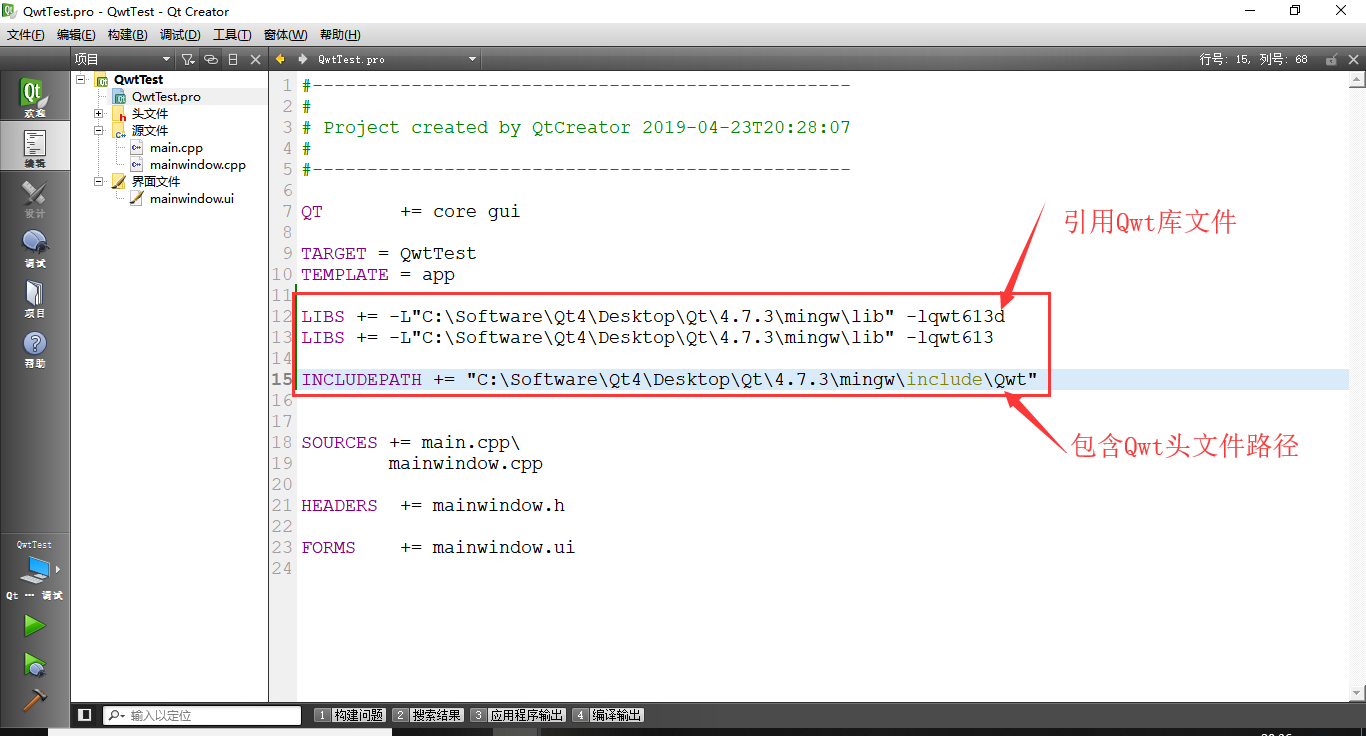This screenshot has height=736, width=1366.
Task: Click the filter tree funnel icon
Action: [187, 60]
